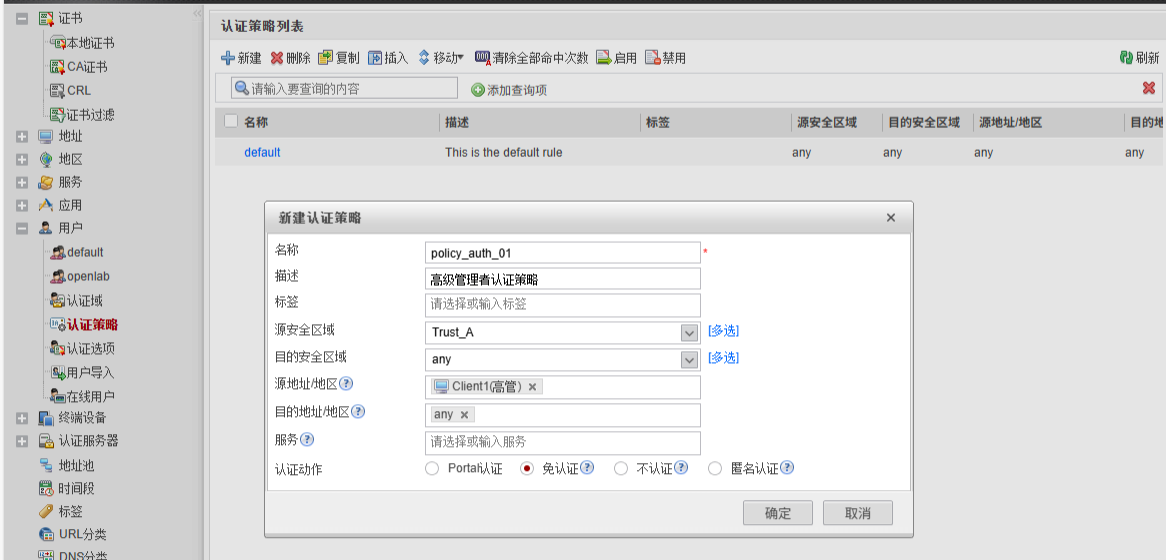Click help icon beside 免认证
This screenshot has width=1166, height=560.
pos(587,468)
